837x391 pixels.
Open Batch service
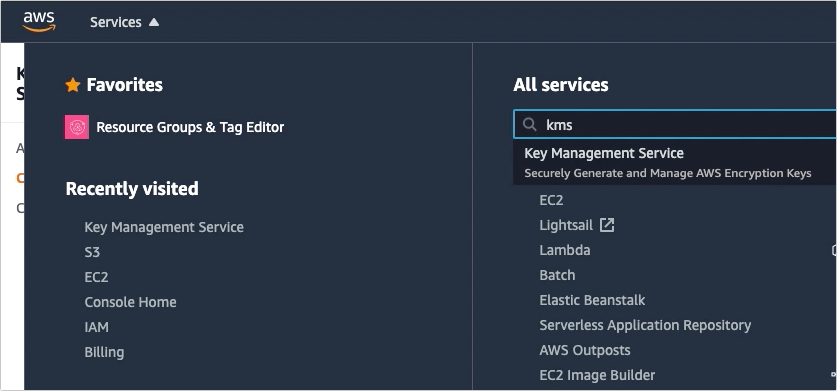click(x=557, y=276)
